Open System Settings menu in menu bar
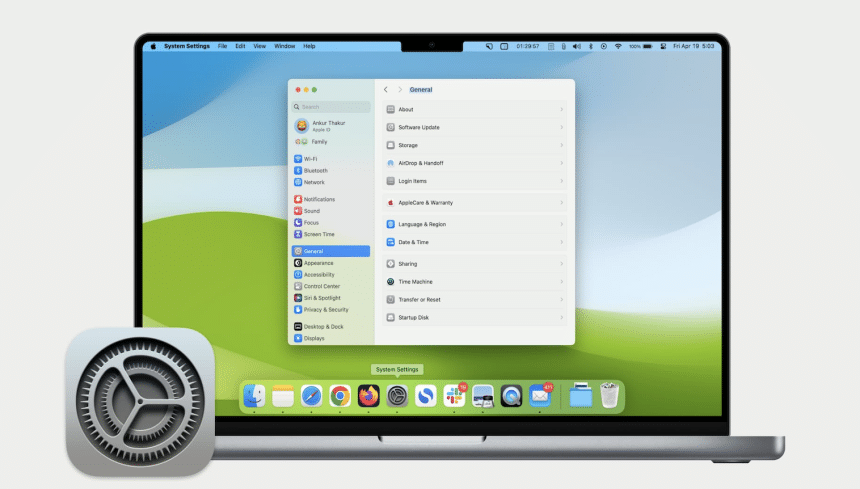 click(x=186, y=47)
